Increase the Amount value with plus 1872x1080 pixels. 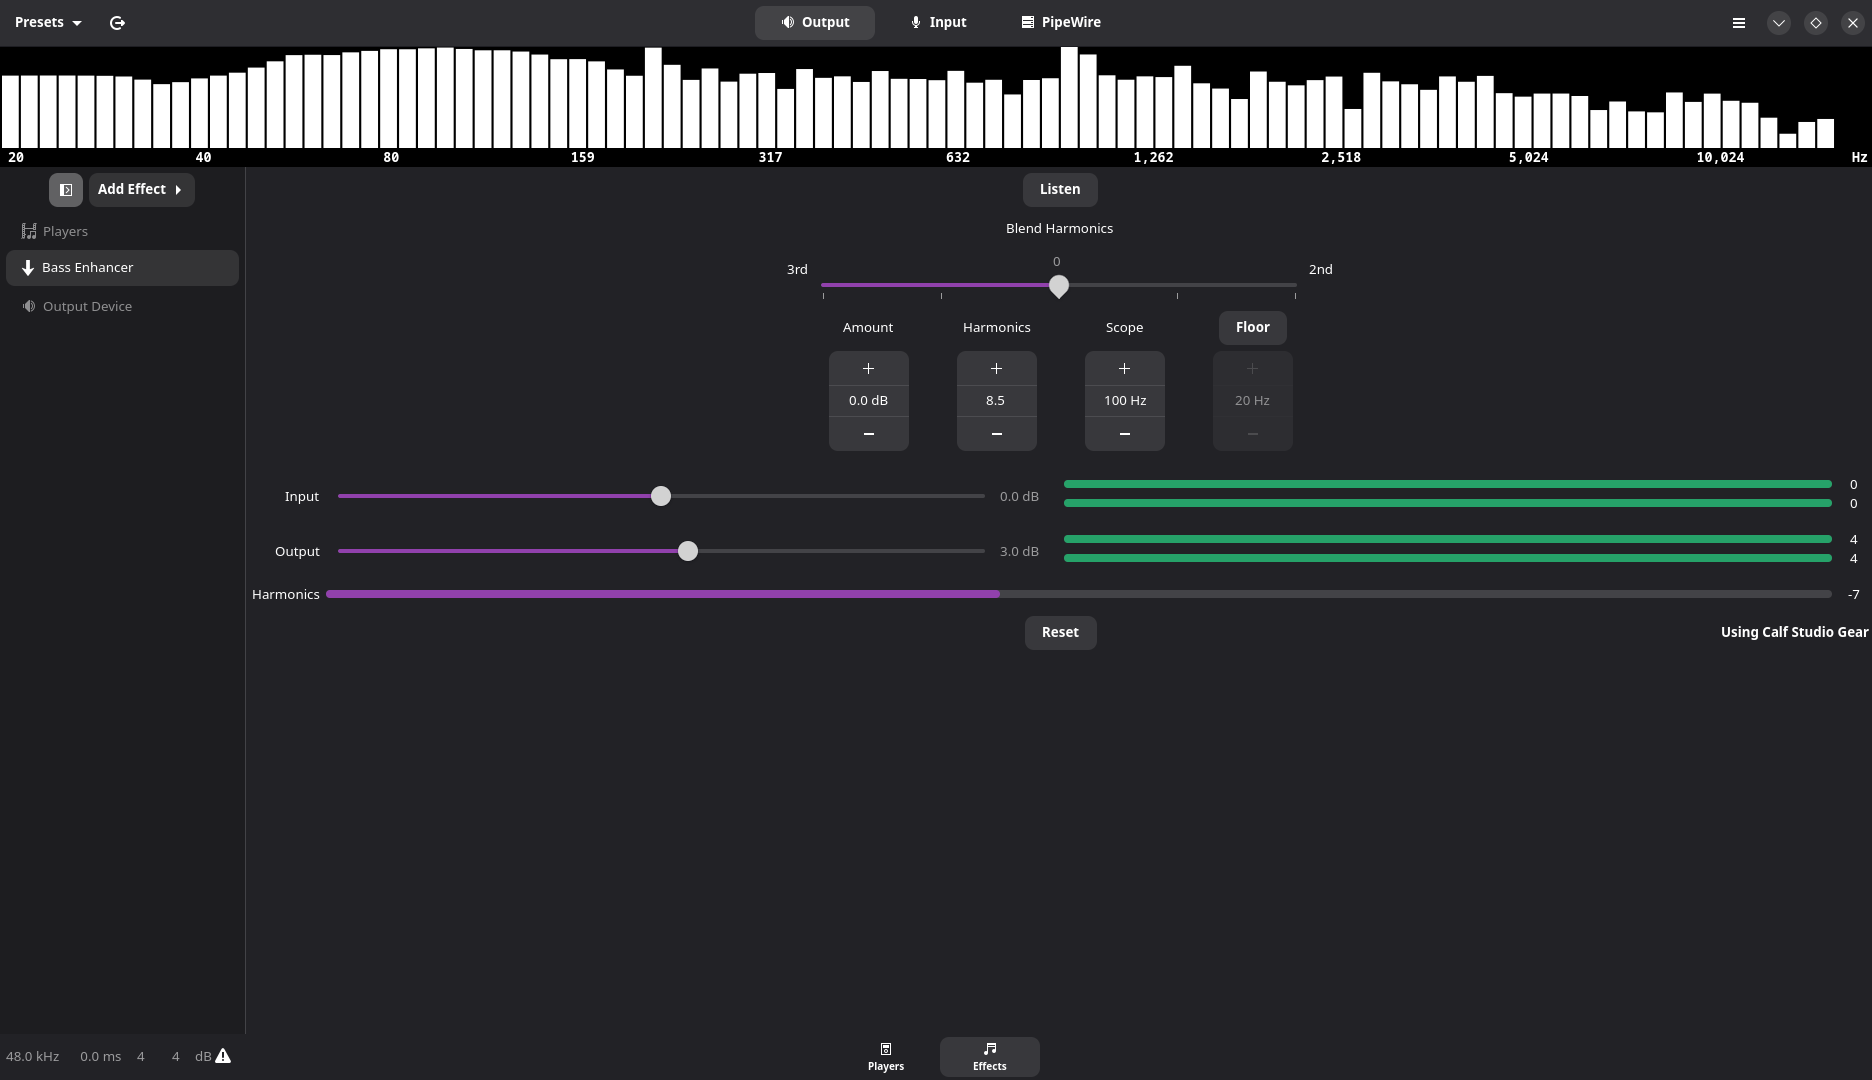(x=868, y=369)
